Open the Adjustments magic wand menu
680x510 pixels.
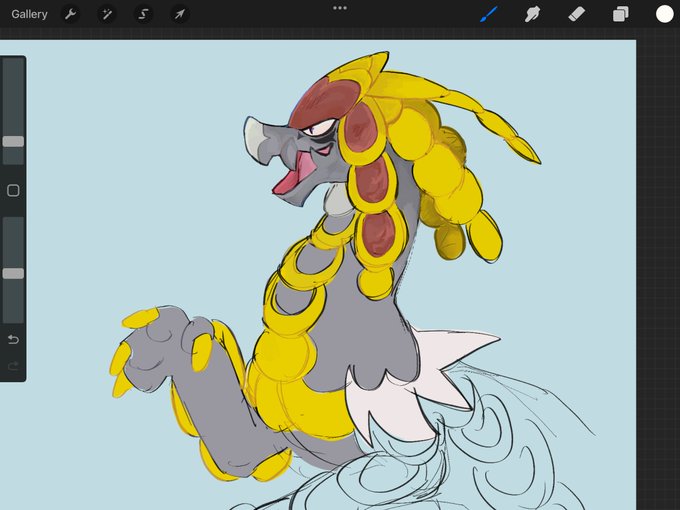tap(107, 14)
